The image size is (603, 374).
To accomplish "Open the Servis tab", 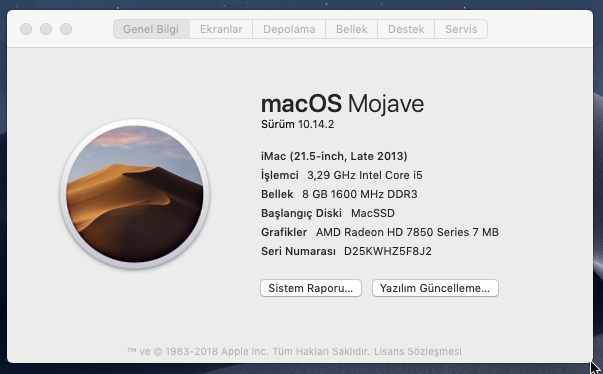I will (461, 29).
